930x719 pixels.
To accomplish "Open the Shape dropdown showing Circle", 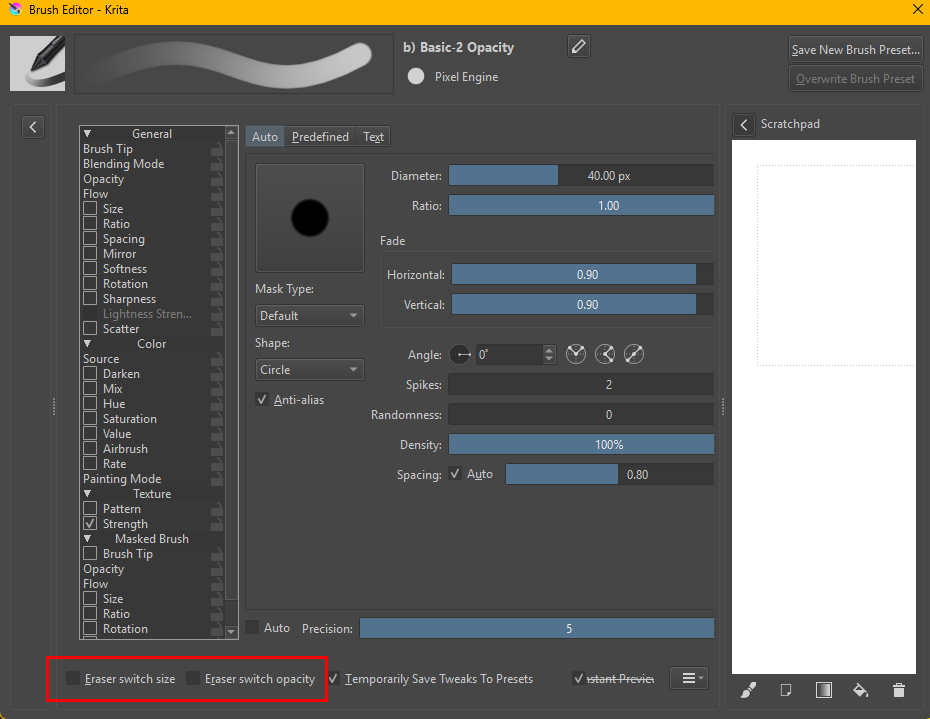I will [x=309, y=370].
